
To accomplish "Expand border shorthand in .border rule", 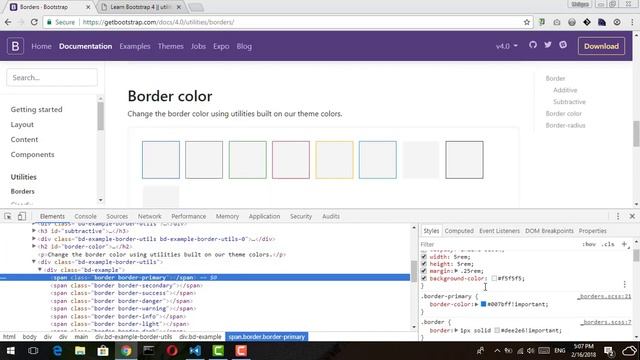I will (x=456, y=330).
